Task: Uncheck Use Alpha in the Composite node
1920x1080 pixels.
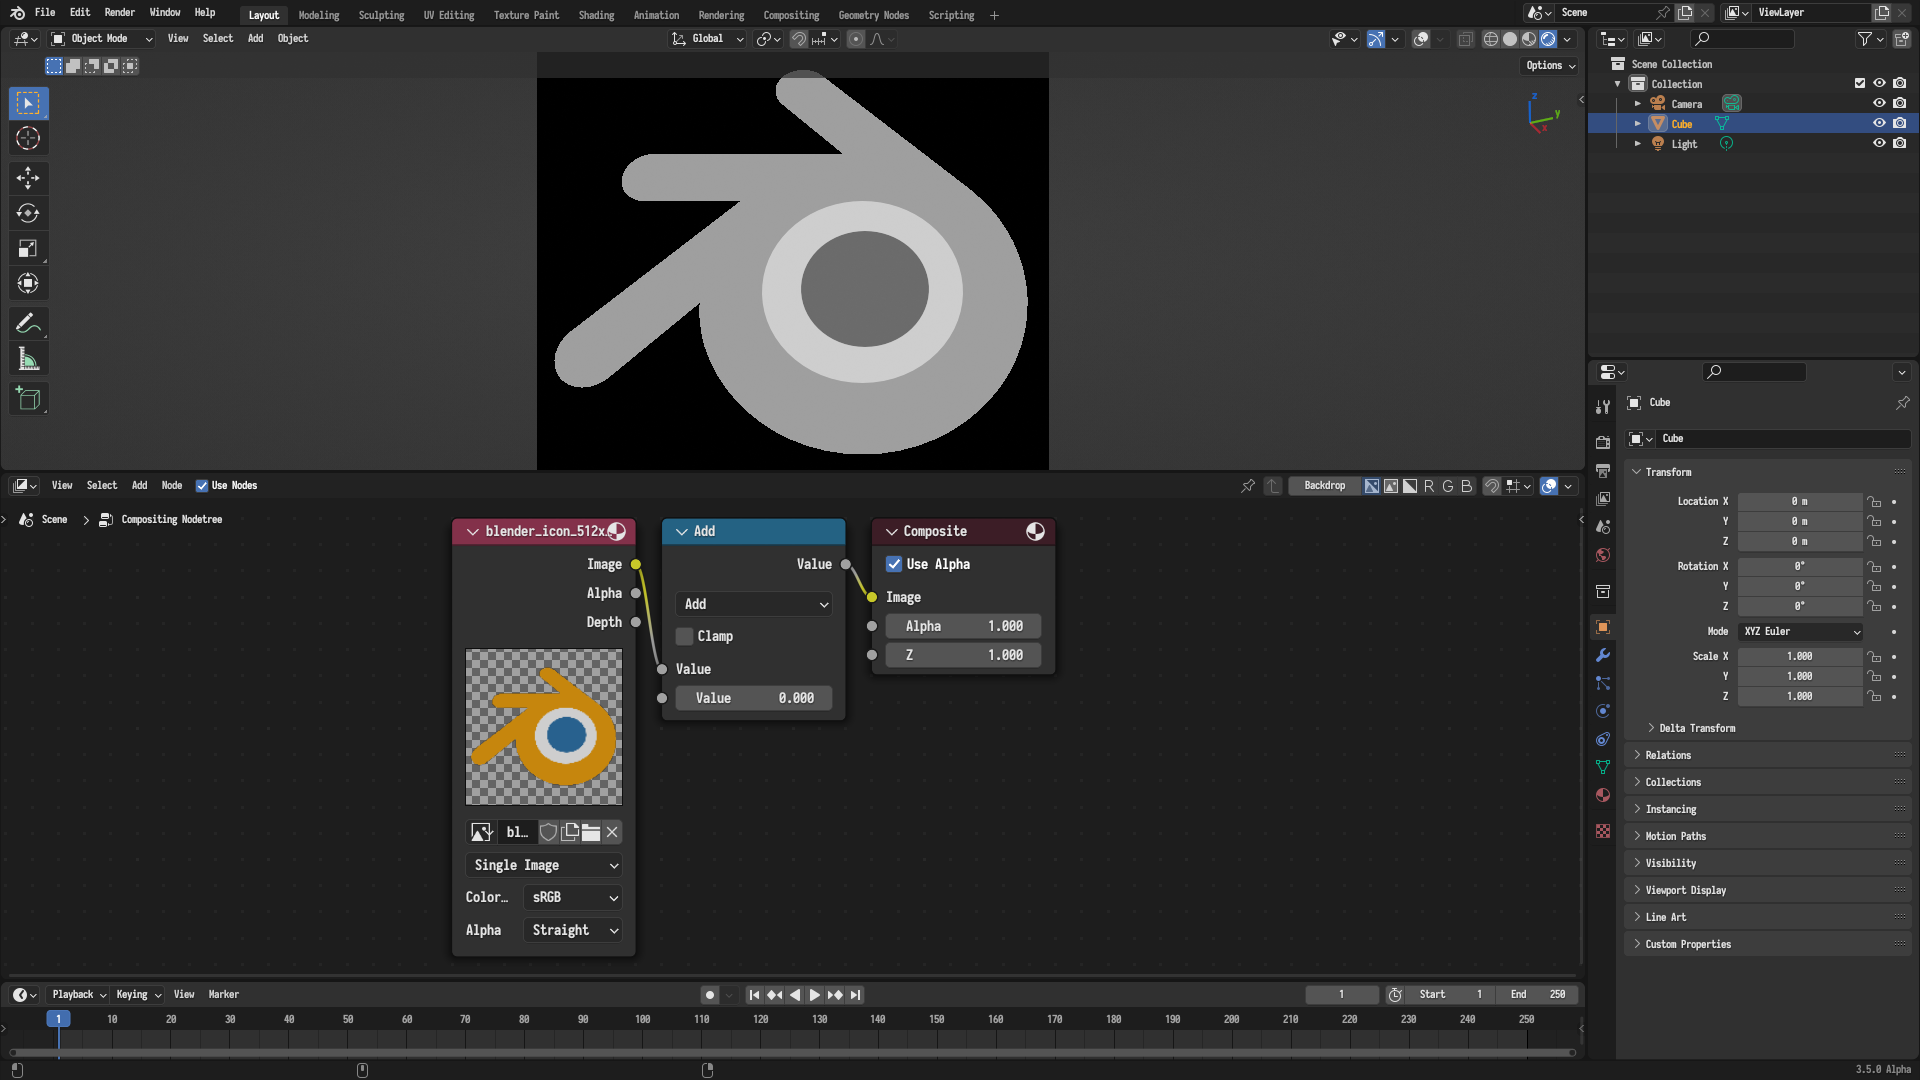Action: tap(894, 564)
